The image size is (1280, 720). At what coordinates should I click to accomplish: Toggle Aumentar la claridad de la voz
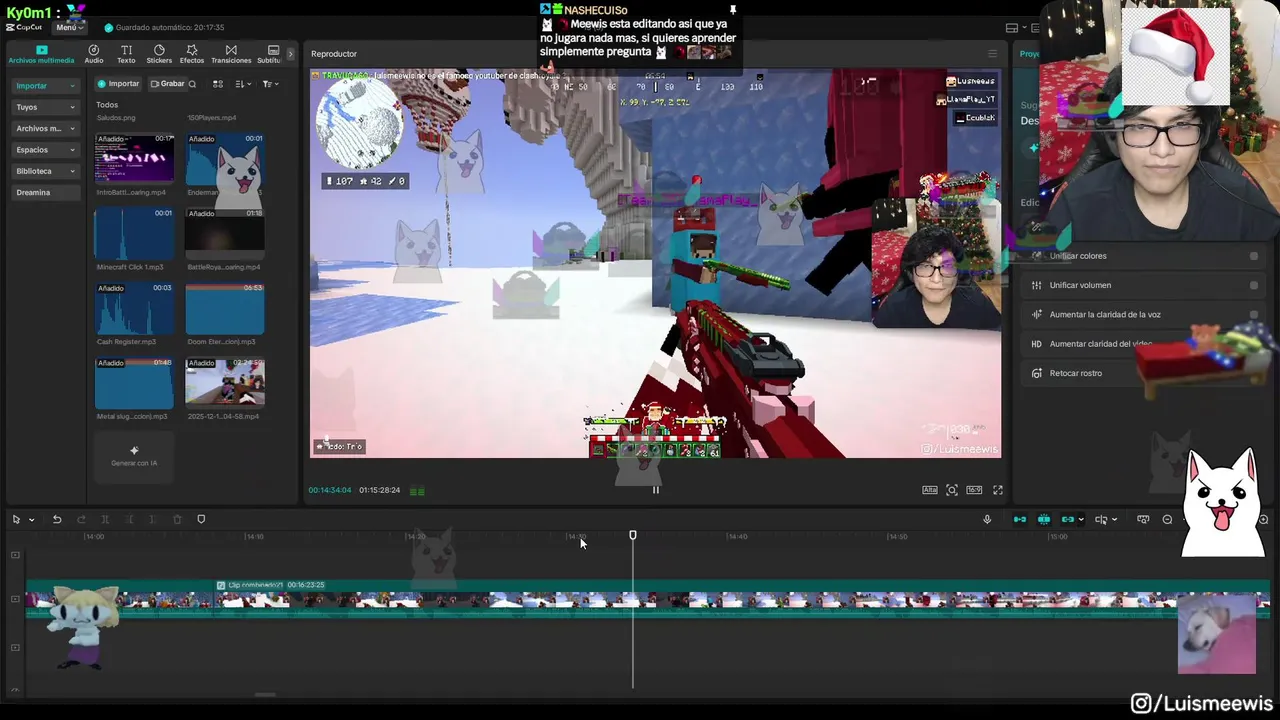[1253, 314]
